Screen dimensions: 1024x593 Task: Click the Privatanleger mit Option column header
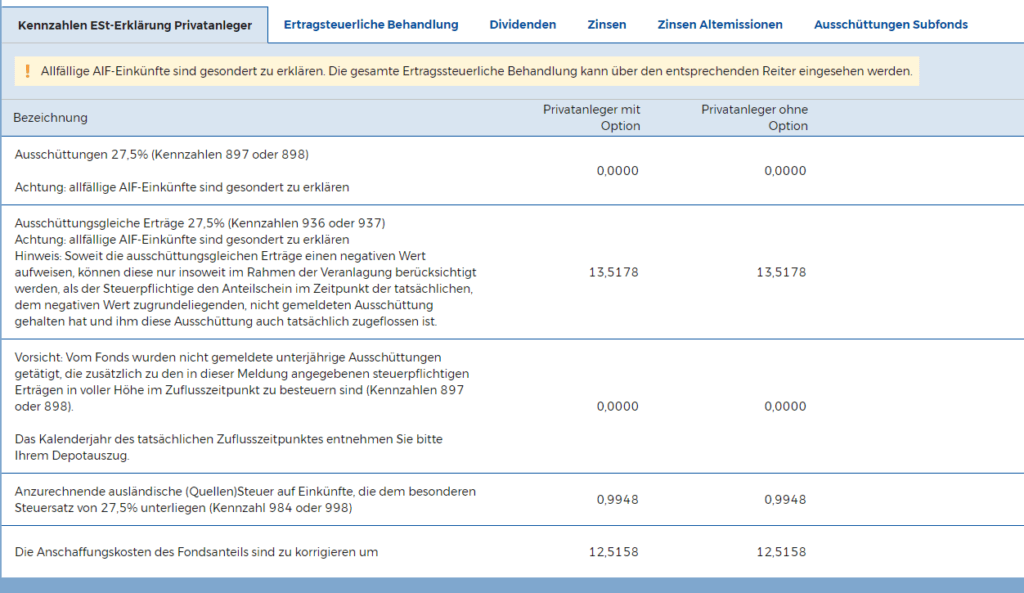click(x=592, y=118)
